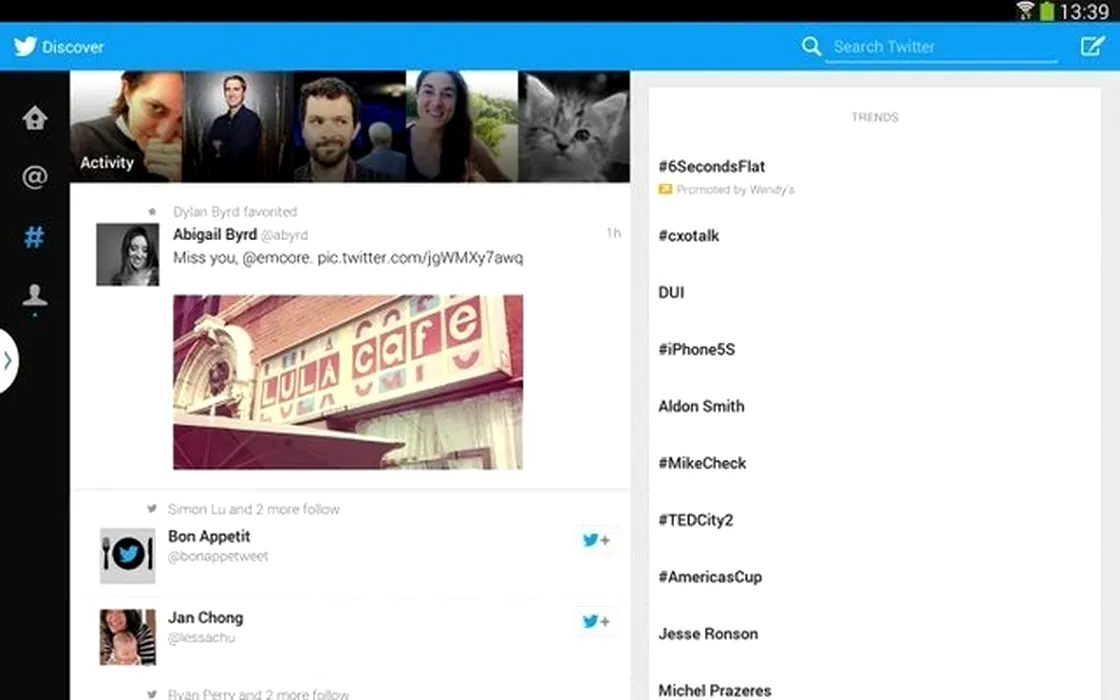Open the Home timeline icon in sidebar

click(x=35, y=118)
